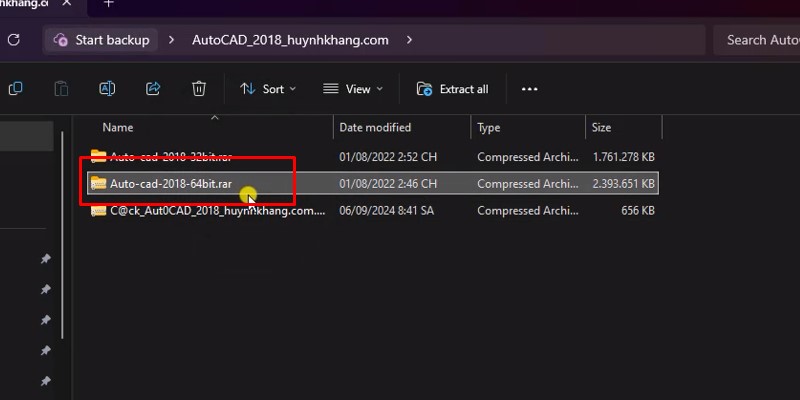Sort files by Date modified column
The width and height of the screenshot is (800, 400).
(375, 128)
